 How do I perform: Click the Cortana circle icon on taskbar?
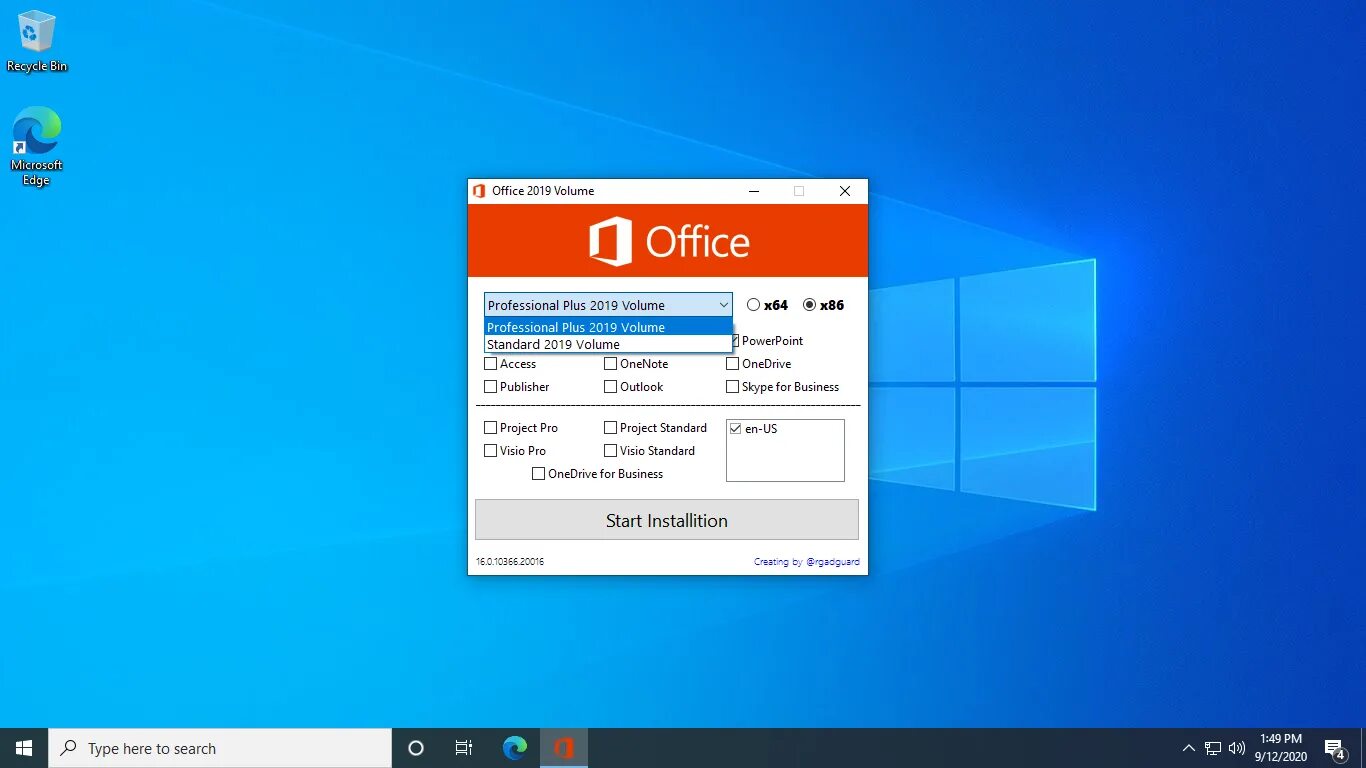click(416, 748)
